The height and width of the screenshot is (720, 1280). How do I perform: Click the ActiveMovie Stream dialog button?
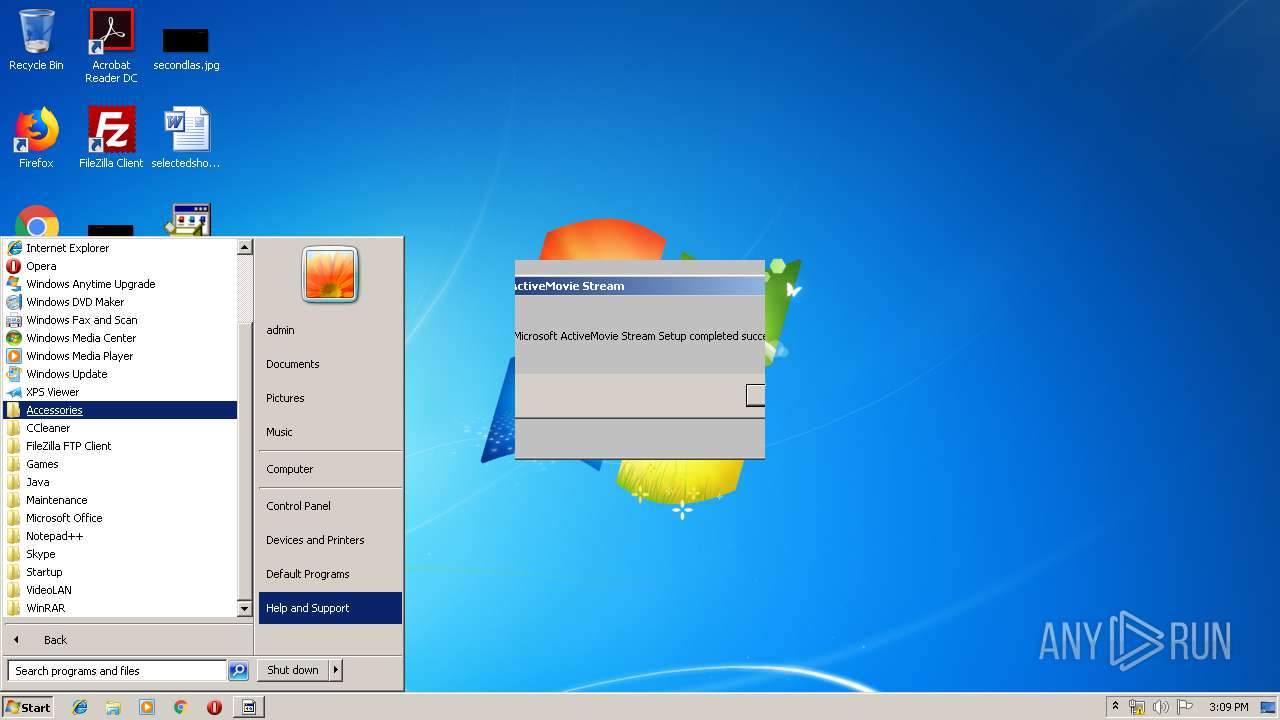coord(756,395)
